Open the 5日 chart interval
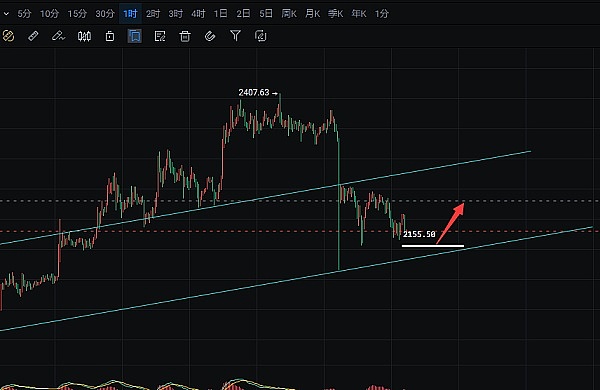Screen dimensions: 600x390 (266, 14)
